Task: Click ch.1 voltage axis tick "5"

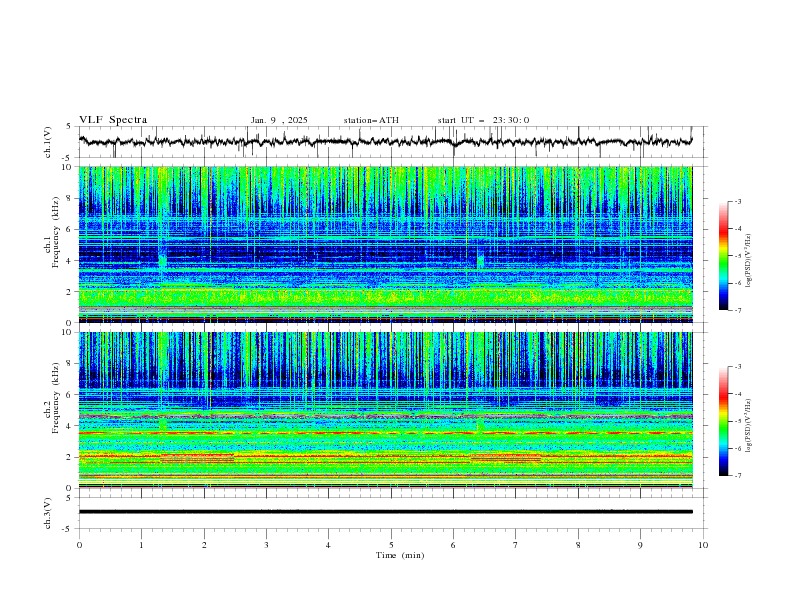Action: tap(69, 126)
